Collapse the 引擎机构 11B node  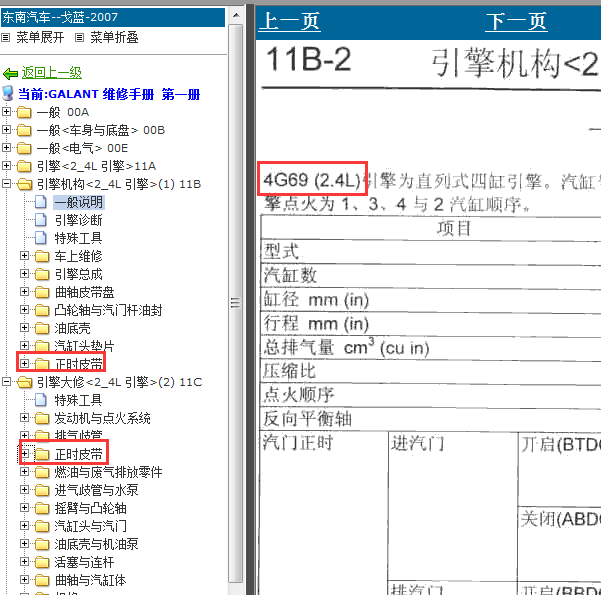point(6,184)
